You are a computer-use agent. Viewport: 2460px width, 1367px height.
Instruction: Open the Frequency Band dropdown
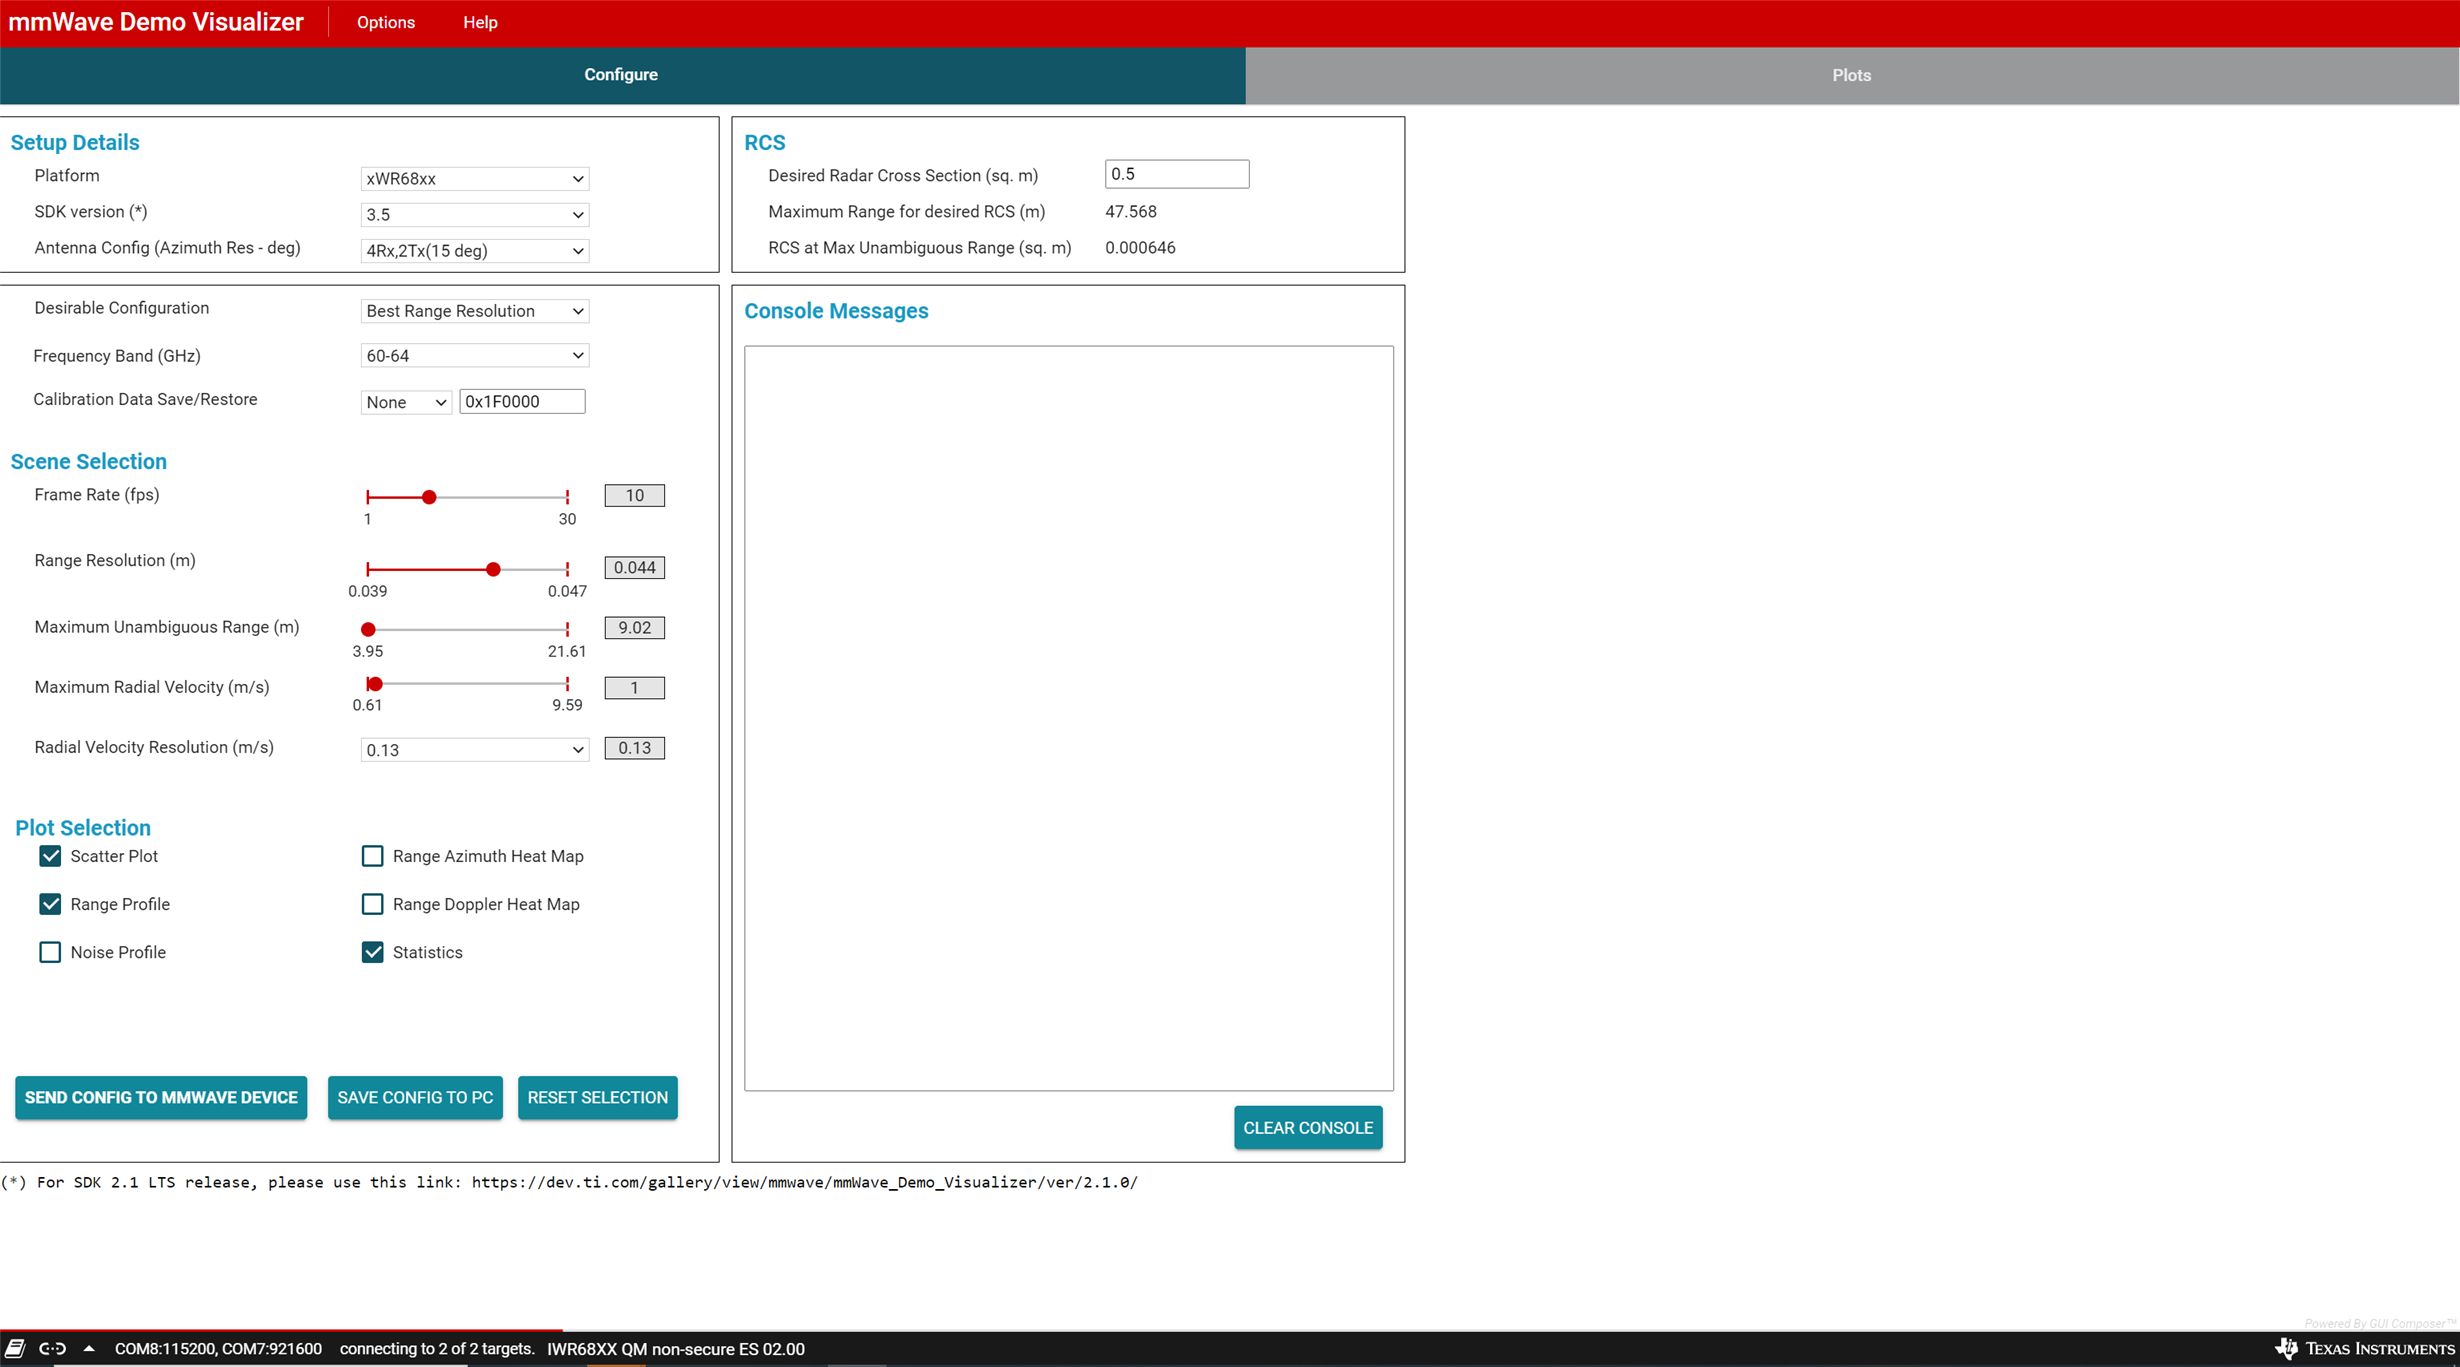pos(474,356)
